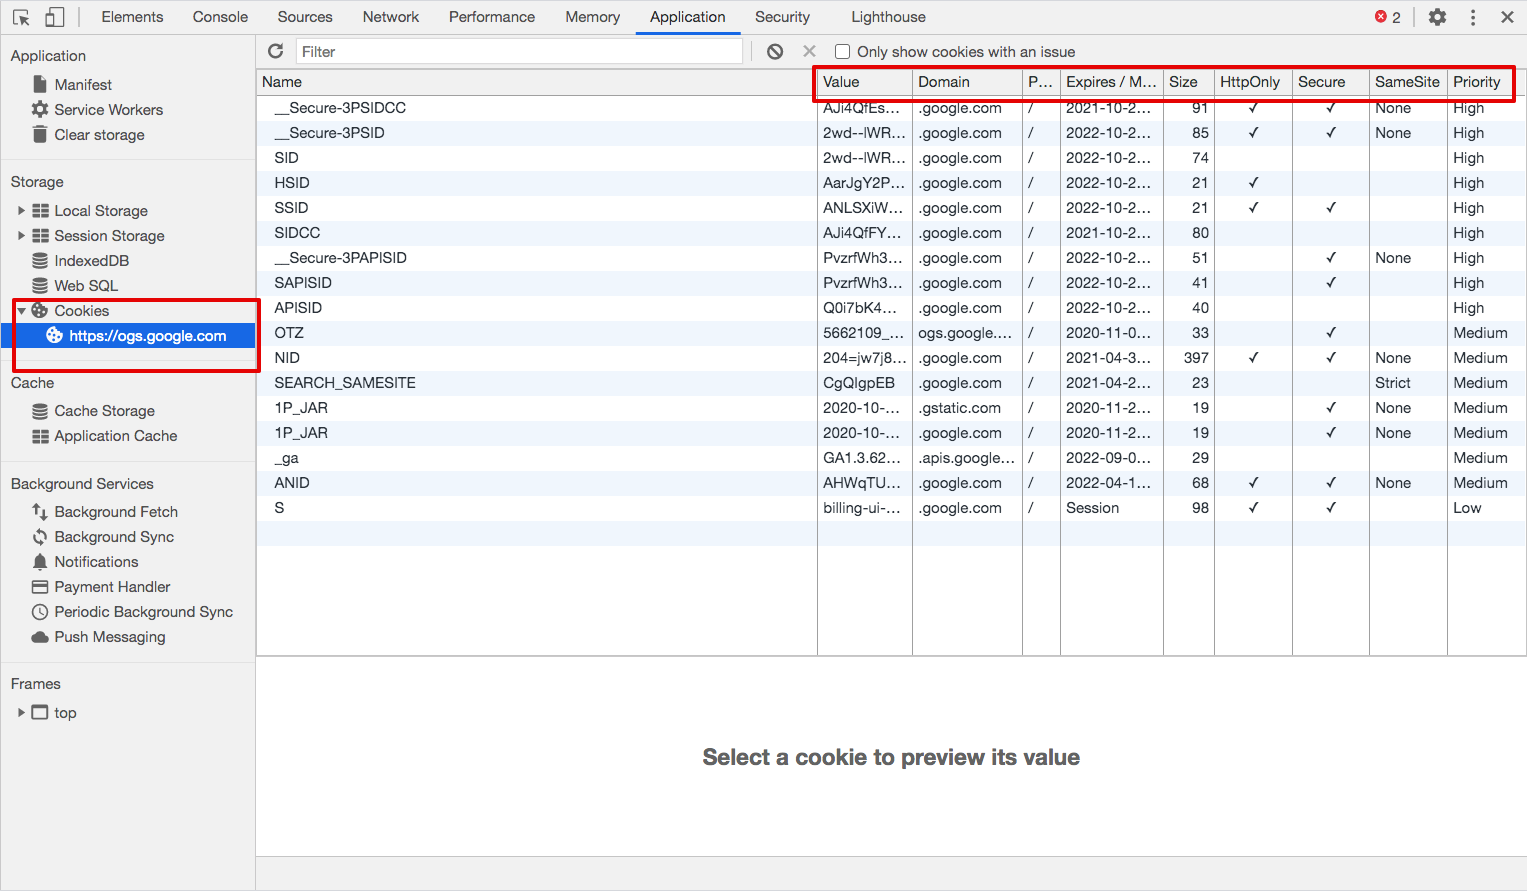Select the SEARCH_SAMESITE cookie row

345,383
